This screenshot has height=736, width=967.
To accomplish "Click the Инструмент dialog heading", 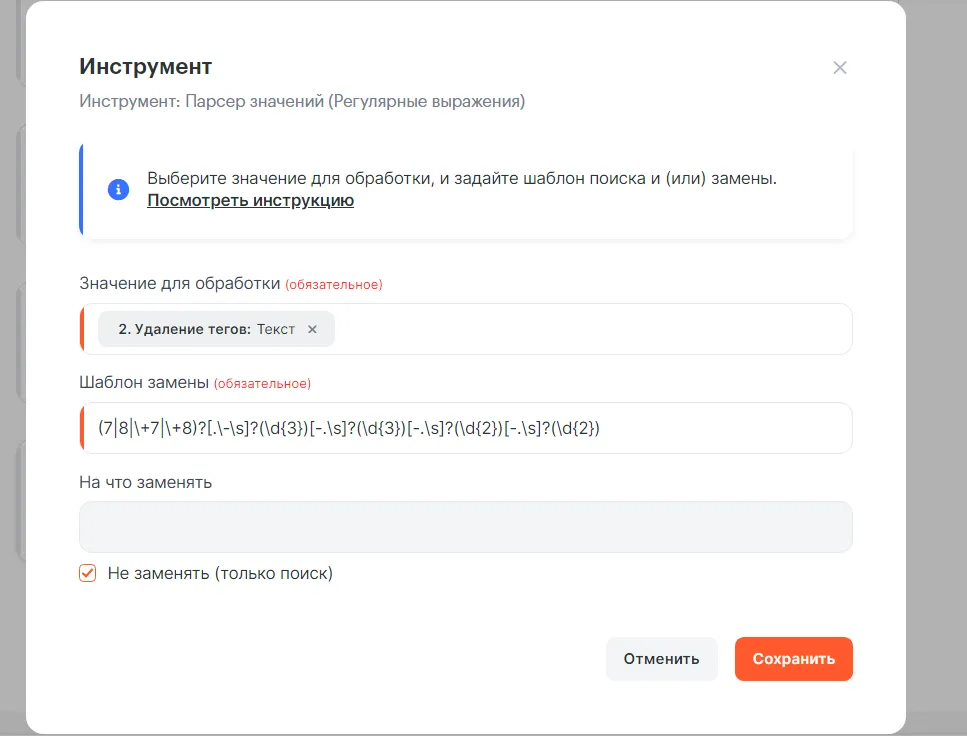I will 146,67.
